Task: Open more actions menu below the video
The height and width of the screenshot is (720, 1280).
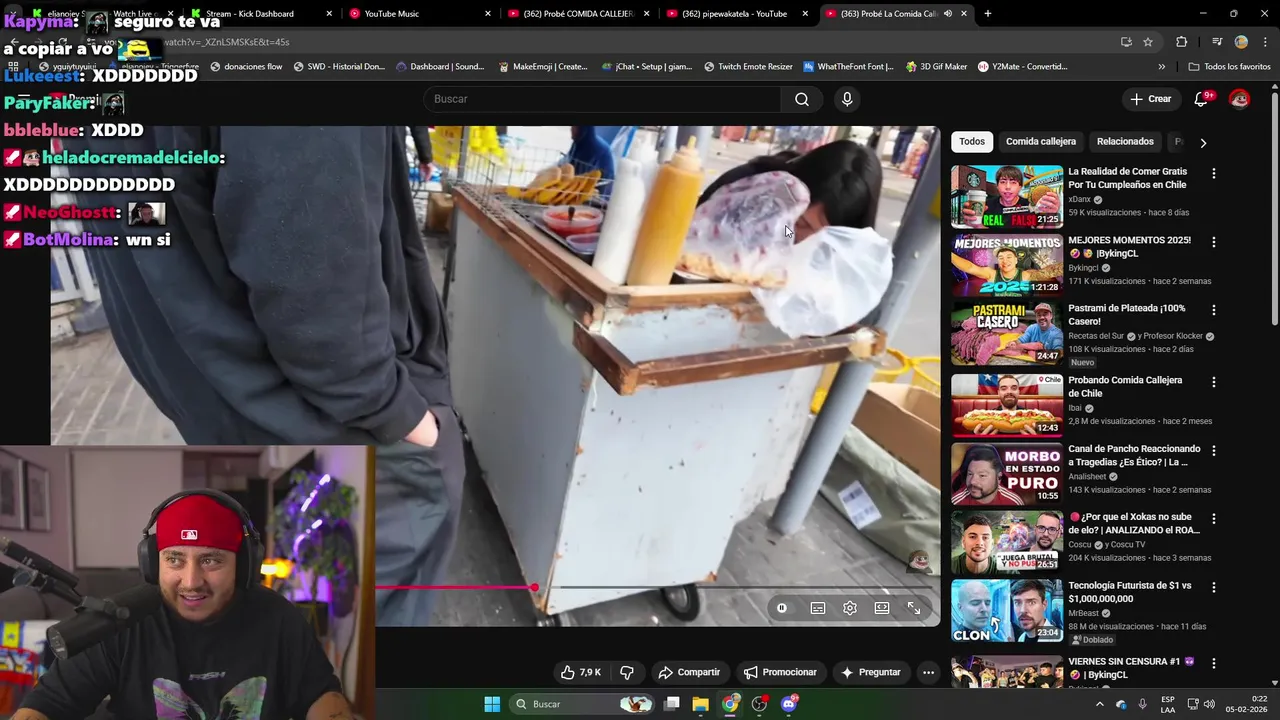Action: click(x=928, y=672)
